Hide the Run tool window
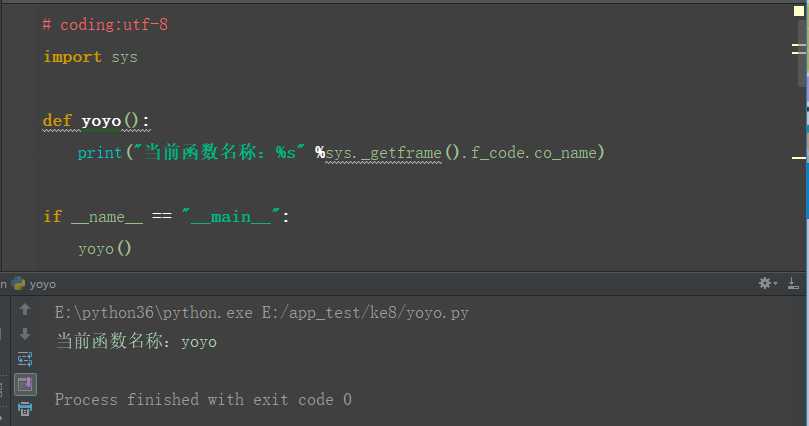Image resolution: width=809 pixels, height=426 pixels. [x=795, y=284]
